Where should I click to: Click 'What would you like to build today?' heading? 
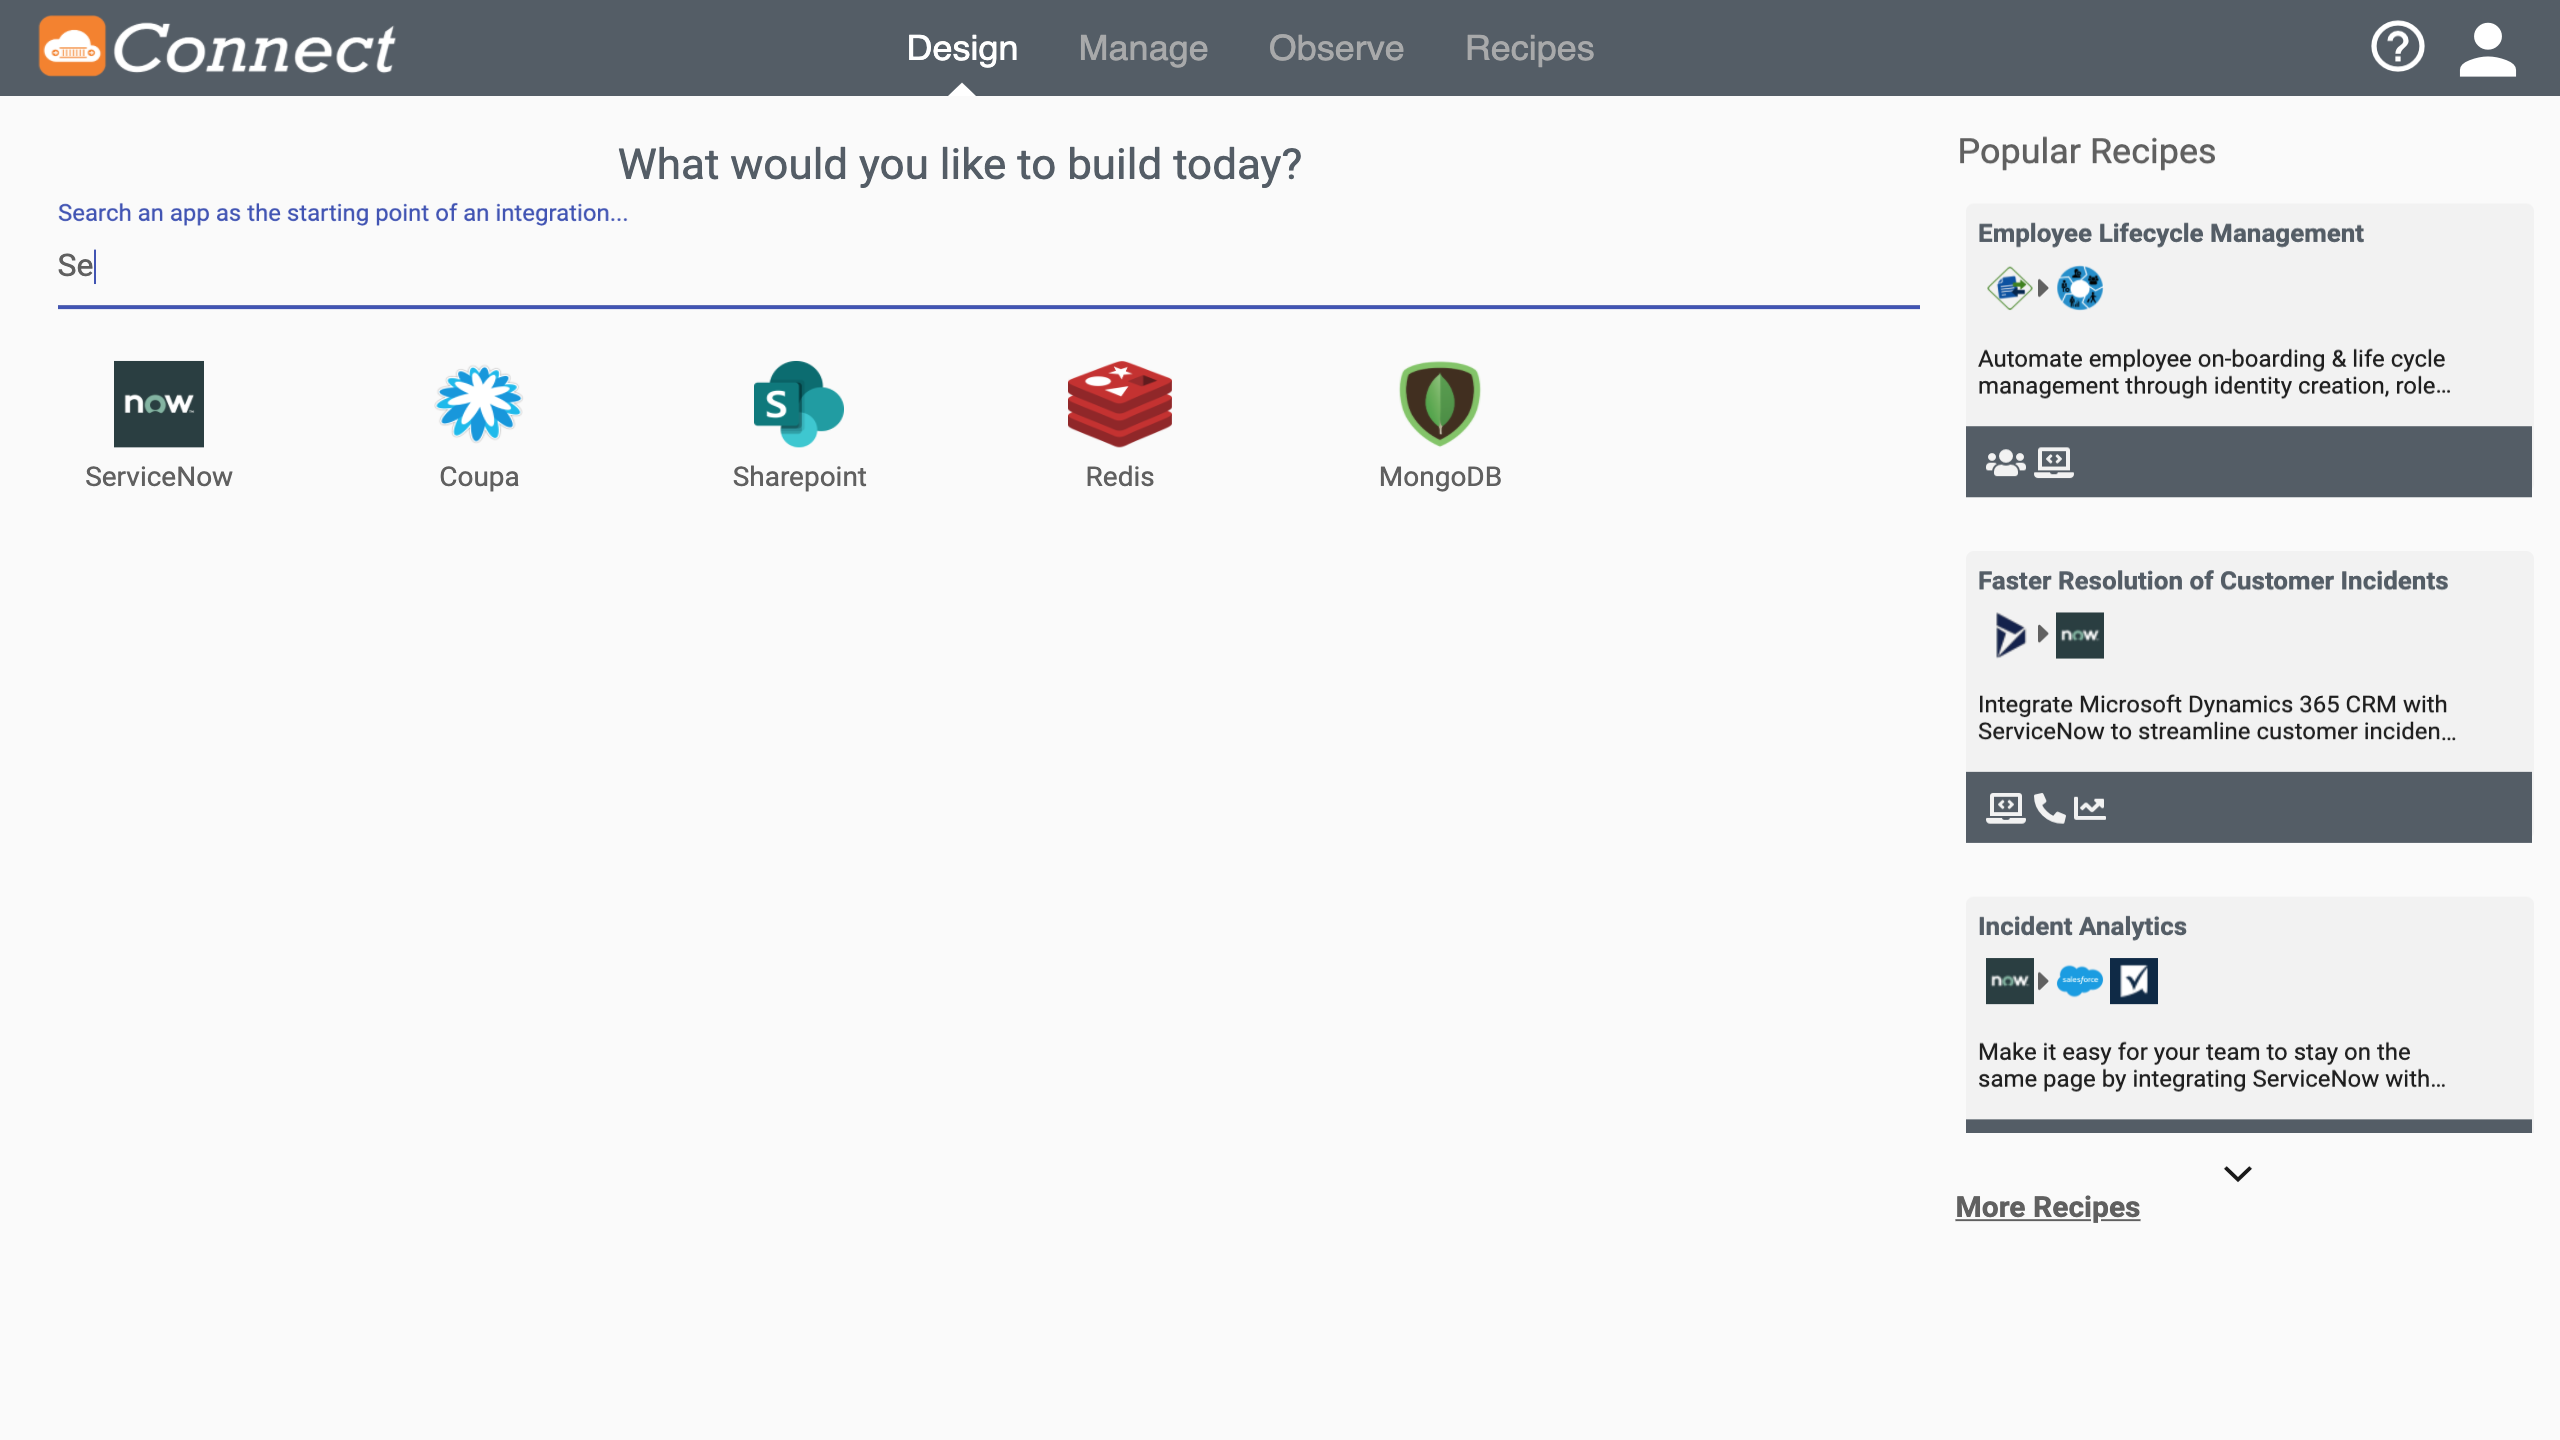pos(960,165)
